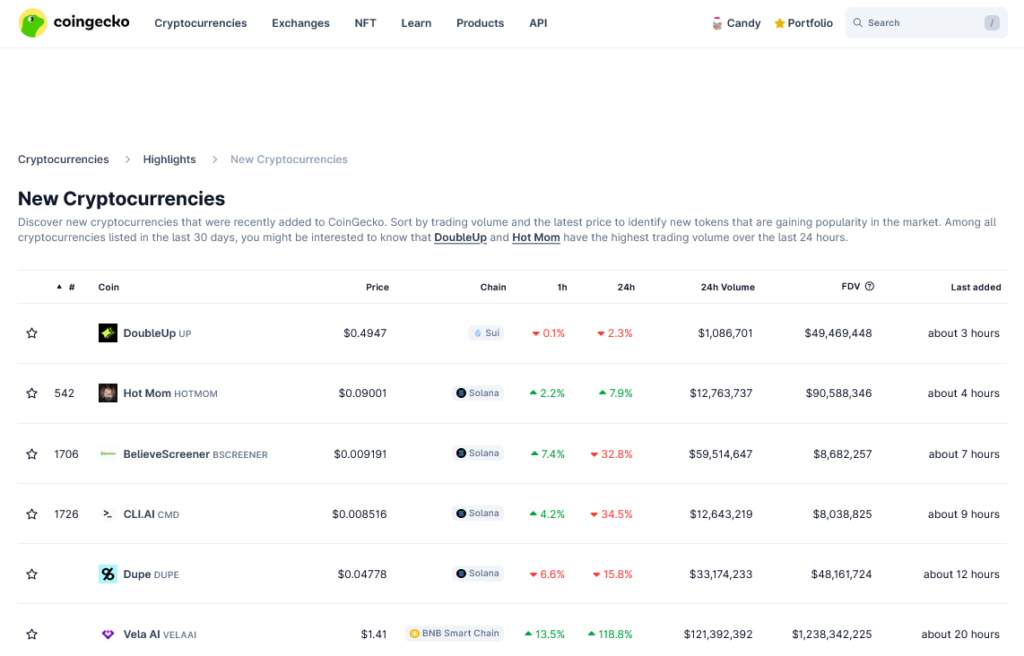Viewport: 1024px width, 656px height.
Task: Favorite Vela AI with the star
Action: point(31,634)
